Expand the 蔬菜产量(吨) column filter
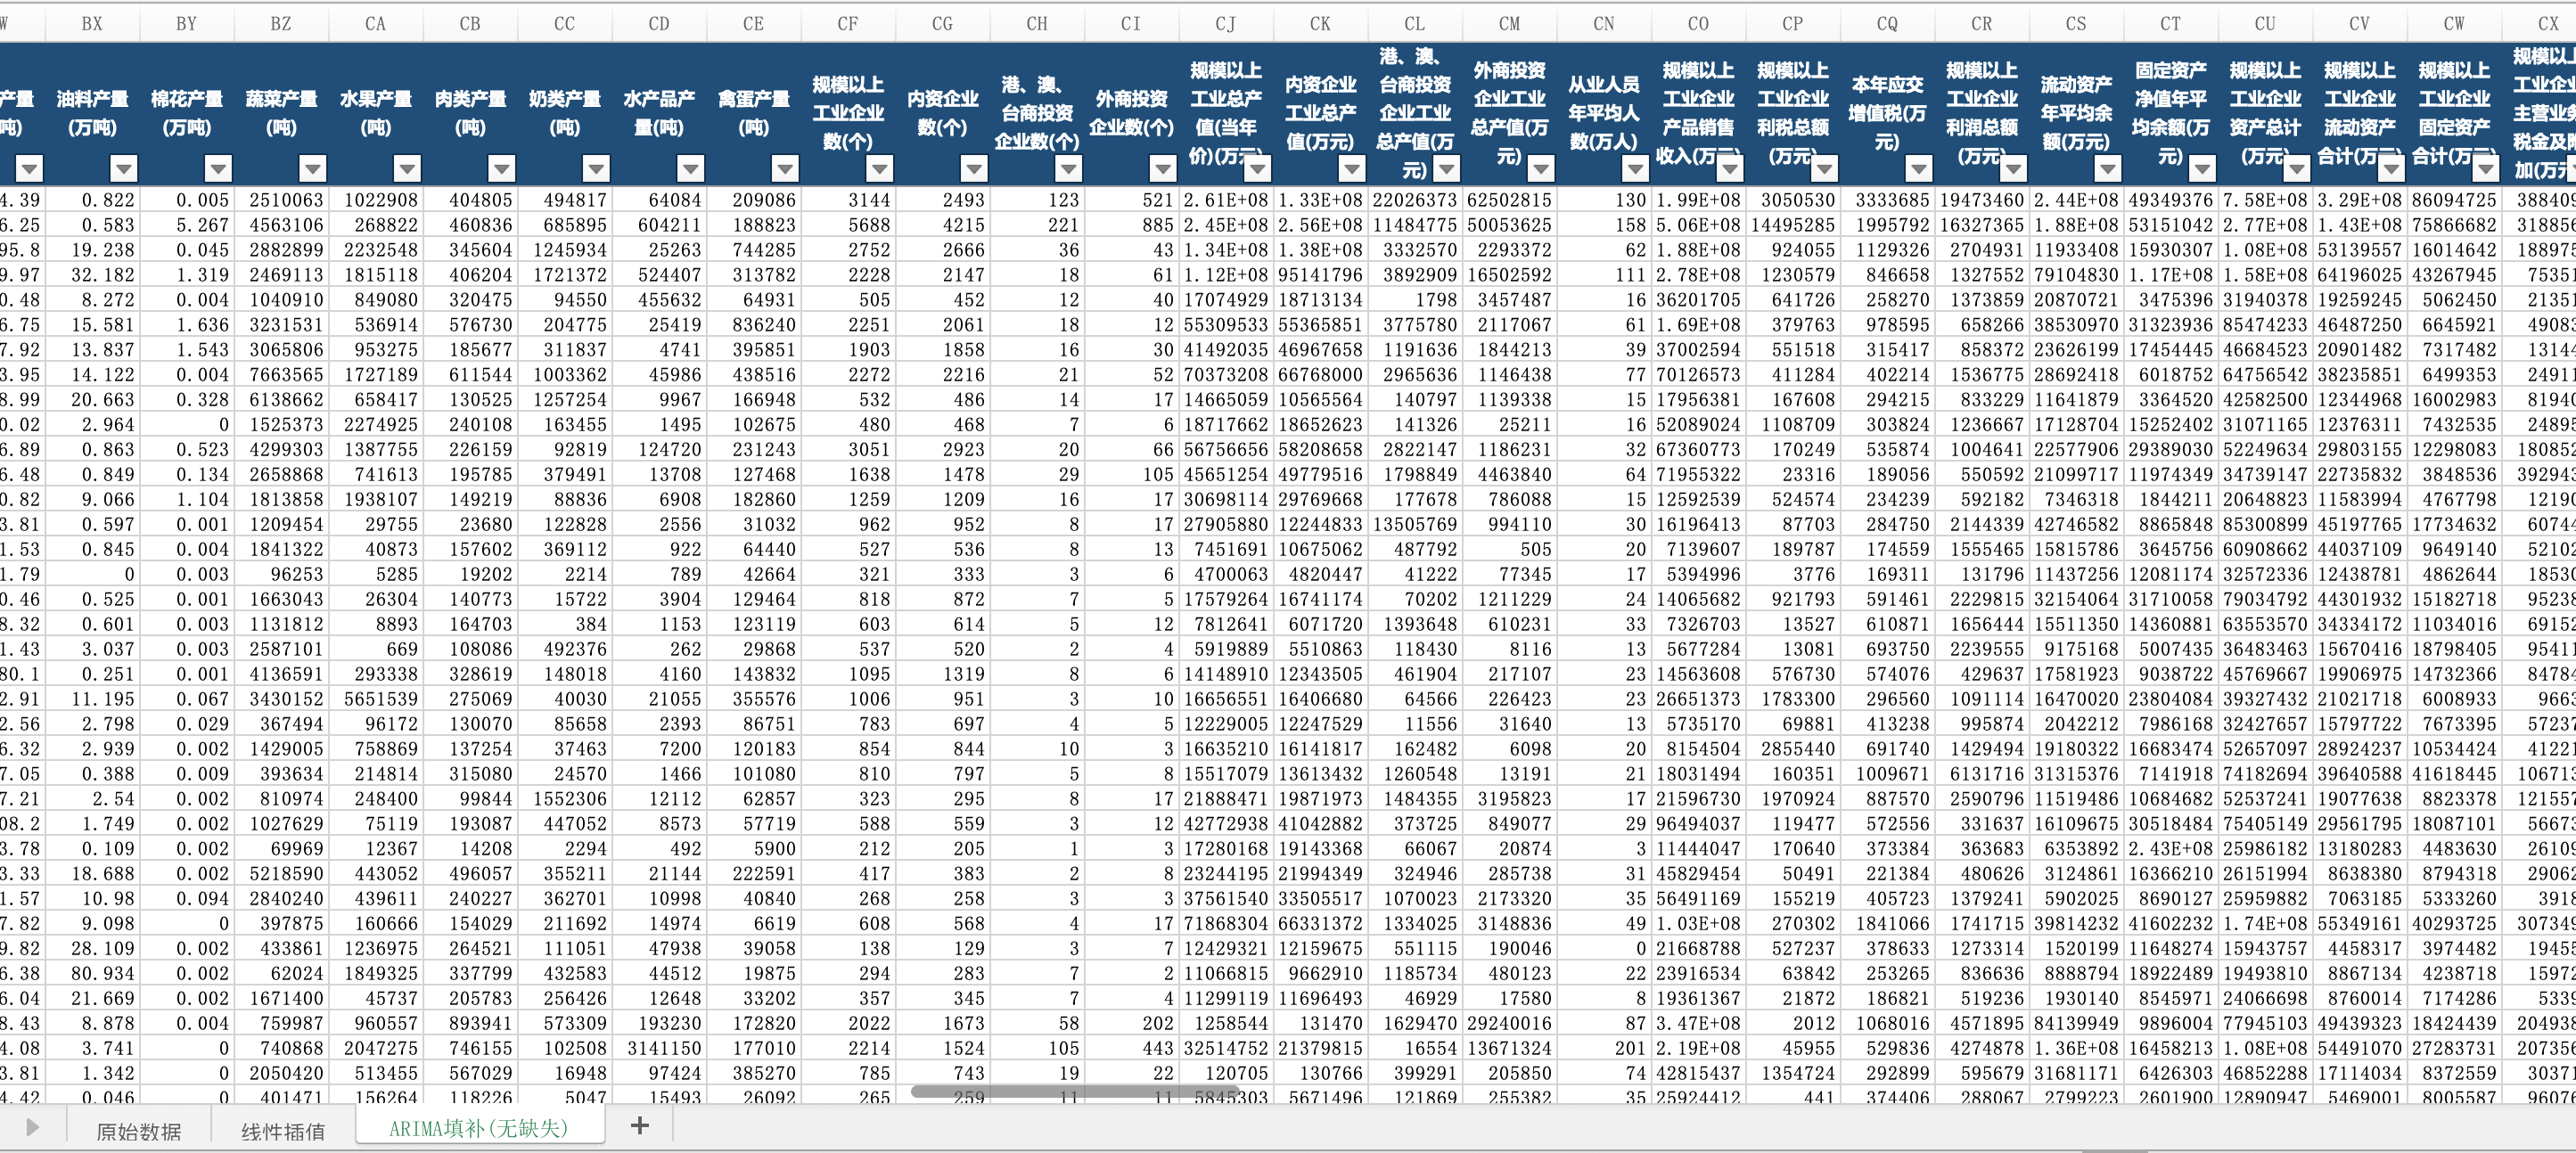The height and width of the screenshot is (1153, 2576). tap(313, 168)
